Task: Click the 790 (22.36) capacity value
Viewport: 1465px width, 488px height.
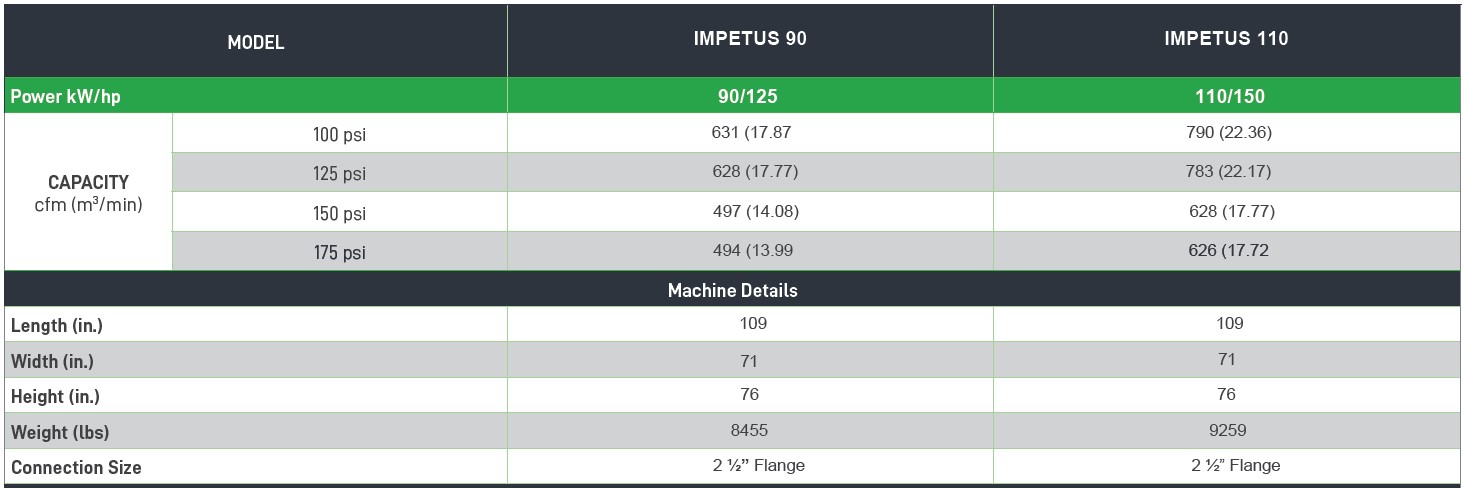Action: pyautogui.click(x=1229, y=132)
